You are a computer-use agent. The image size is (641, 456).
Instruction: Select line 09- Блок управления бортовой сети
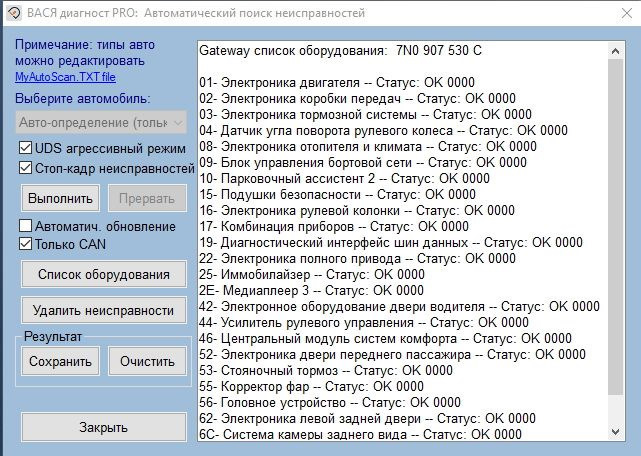pyautogui.click(x=363, y=162)
